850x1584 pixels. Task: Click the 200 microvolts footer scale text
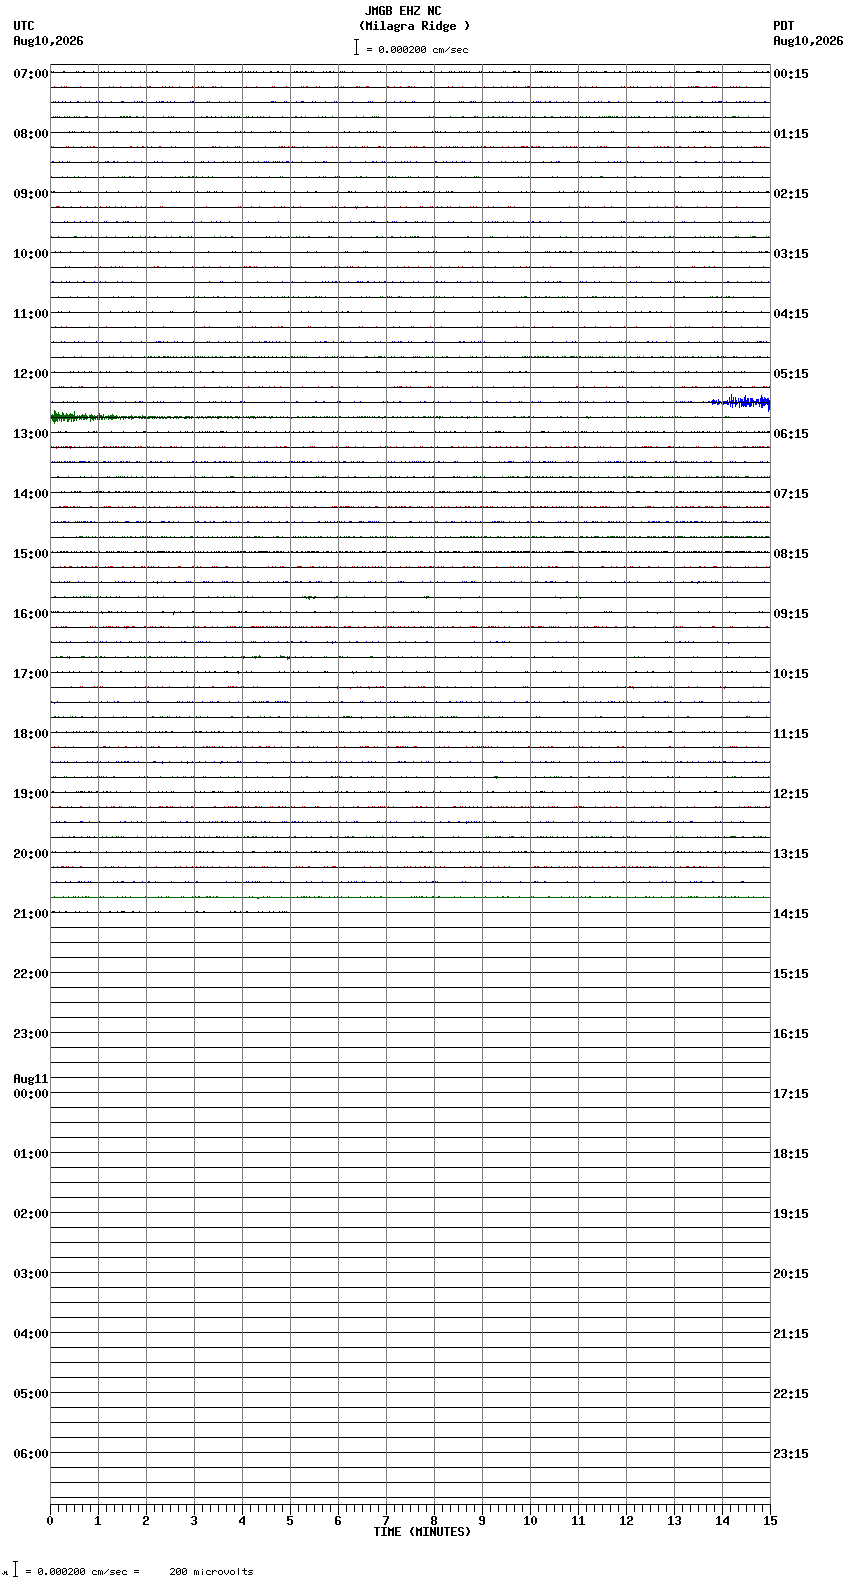(211, 1572)
